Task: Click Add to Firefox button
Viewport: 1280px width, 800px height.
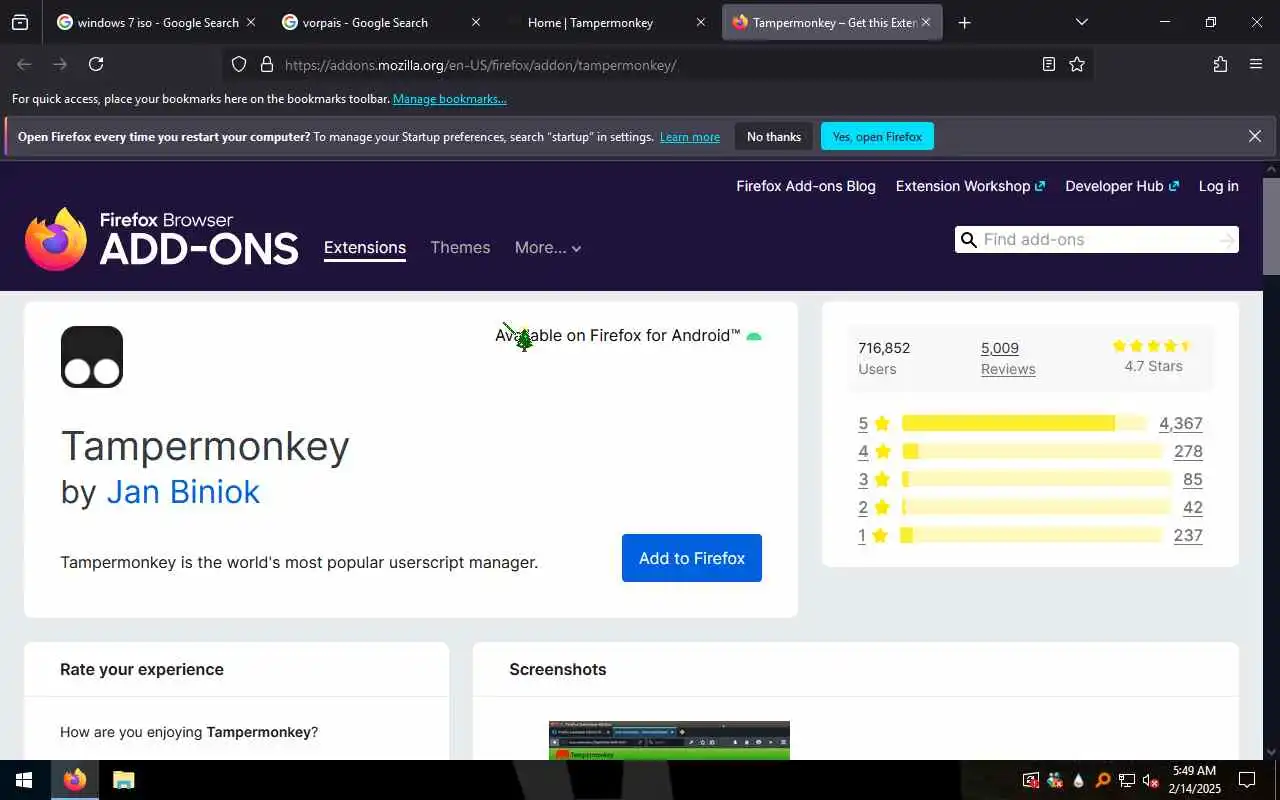Action: pos(692,558)
